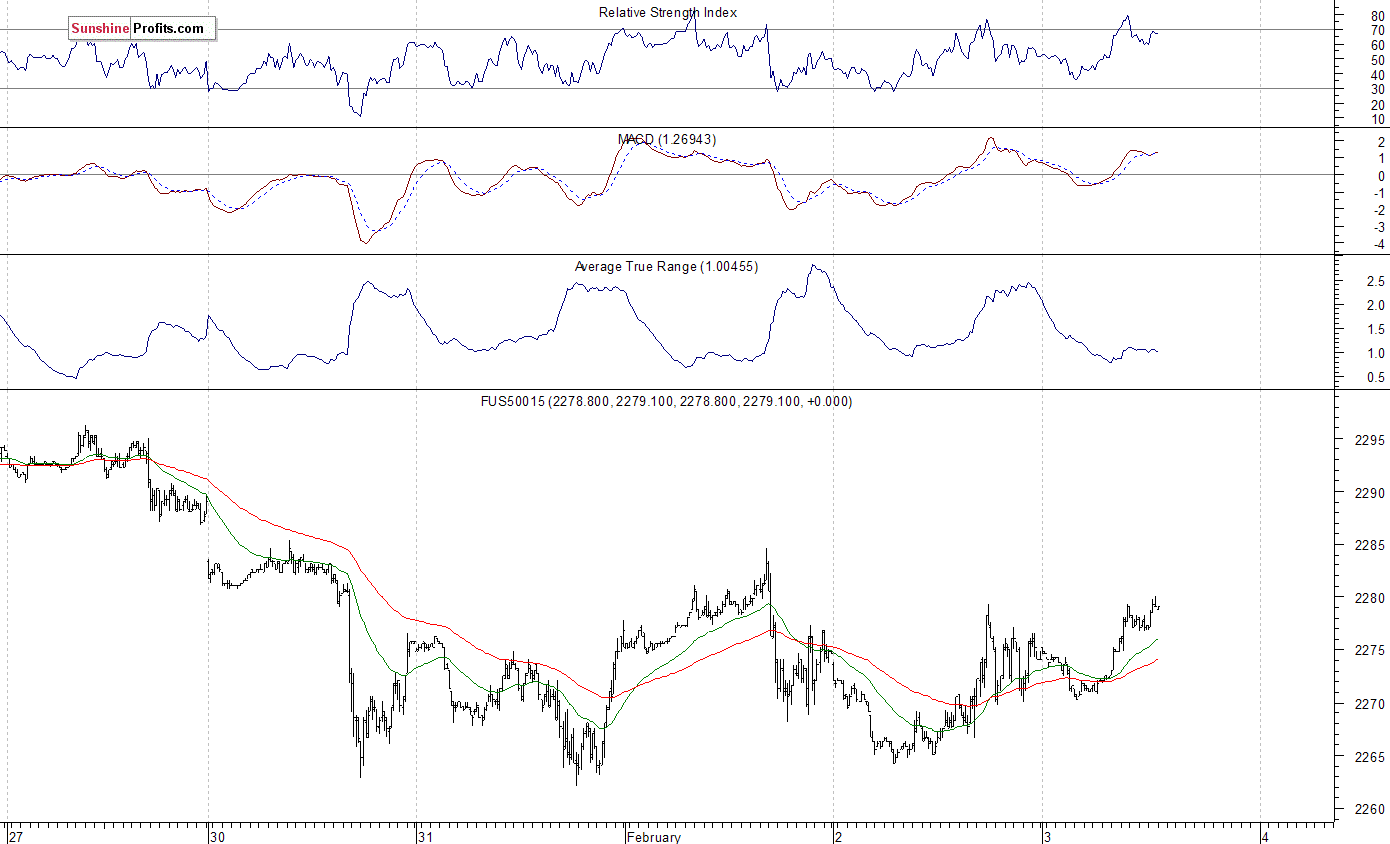1390x844 pixels.
Task: Click the 2280 price axis label
Action: click(1371, 599)
